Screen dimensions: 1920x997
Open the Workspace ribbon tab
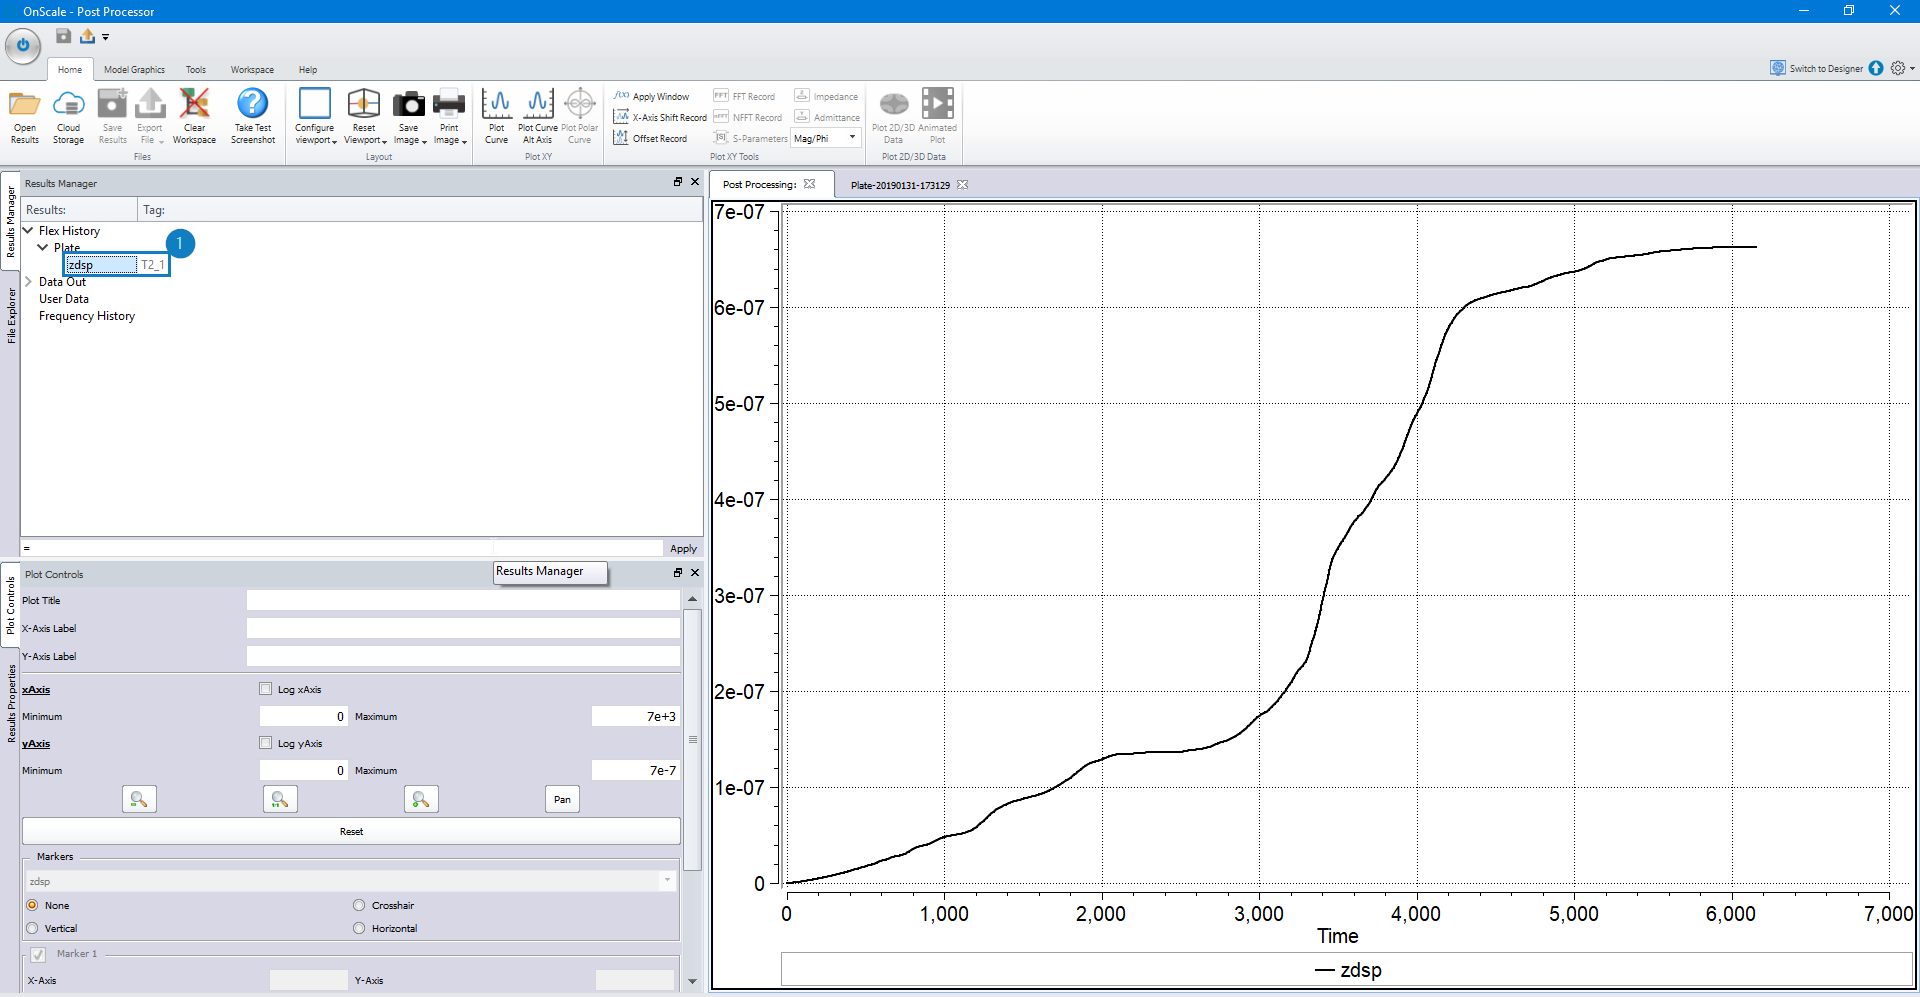coord(252,70)
